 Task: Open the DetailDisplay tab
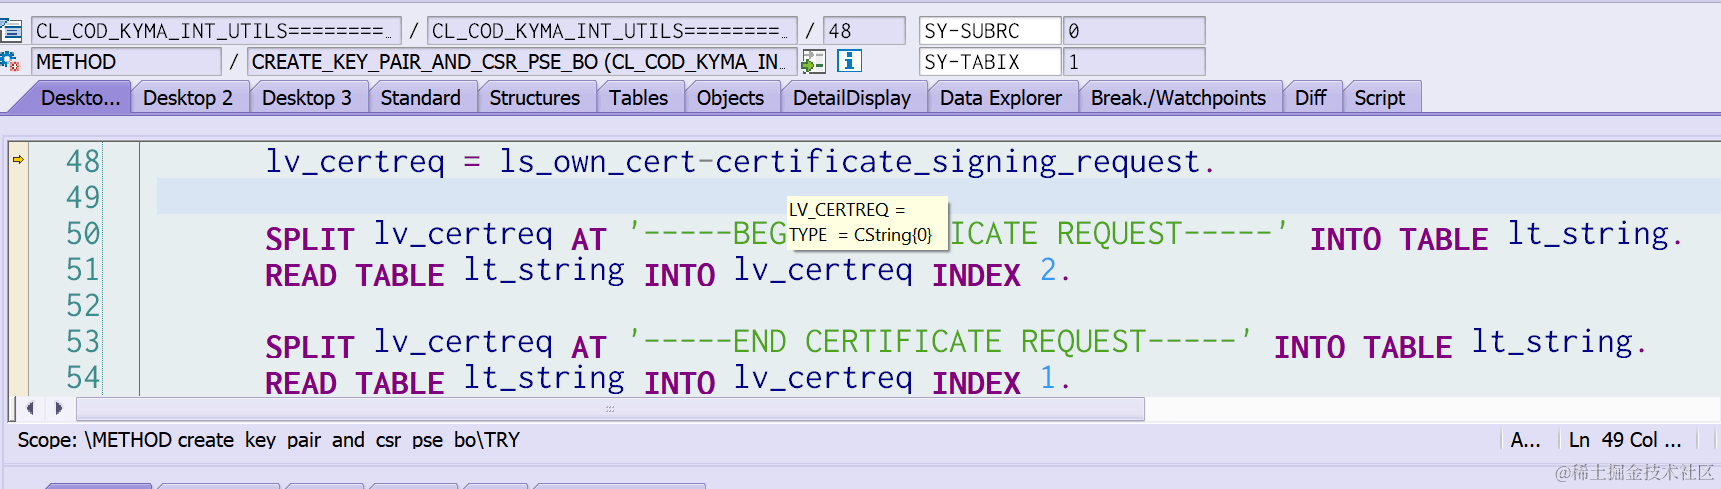pyautogui.click(x=852, y=98)
